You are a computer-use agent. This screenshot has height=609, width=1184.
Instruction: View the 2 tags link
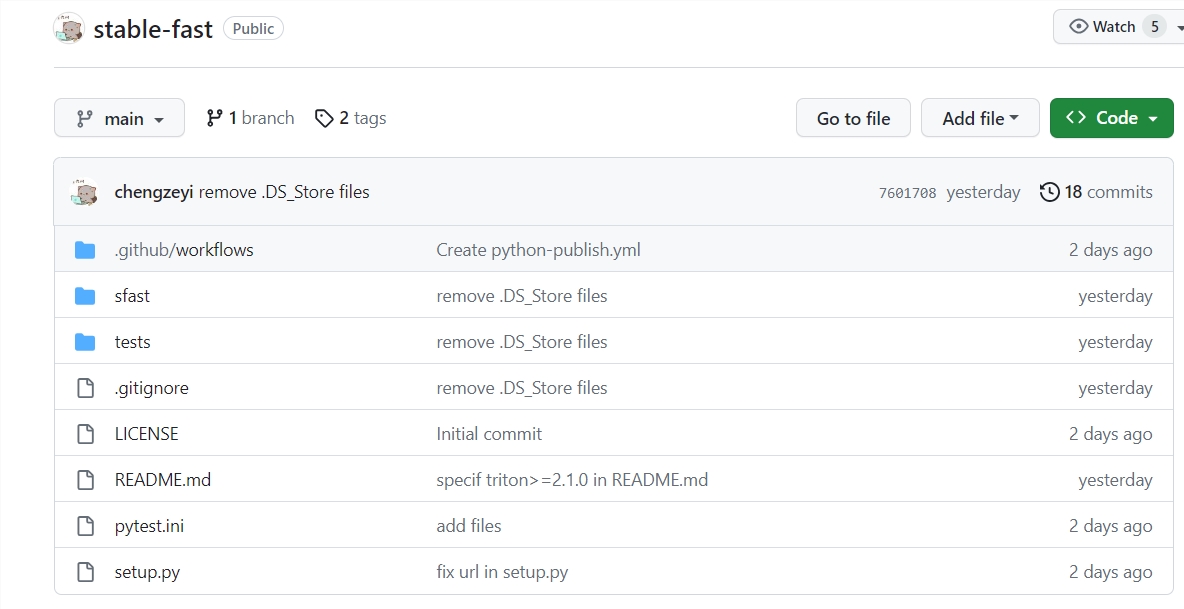pyautogui.click(x=350, y=118)
